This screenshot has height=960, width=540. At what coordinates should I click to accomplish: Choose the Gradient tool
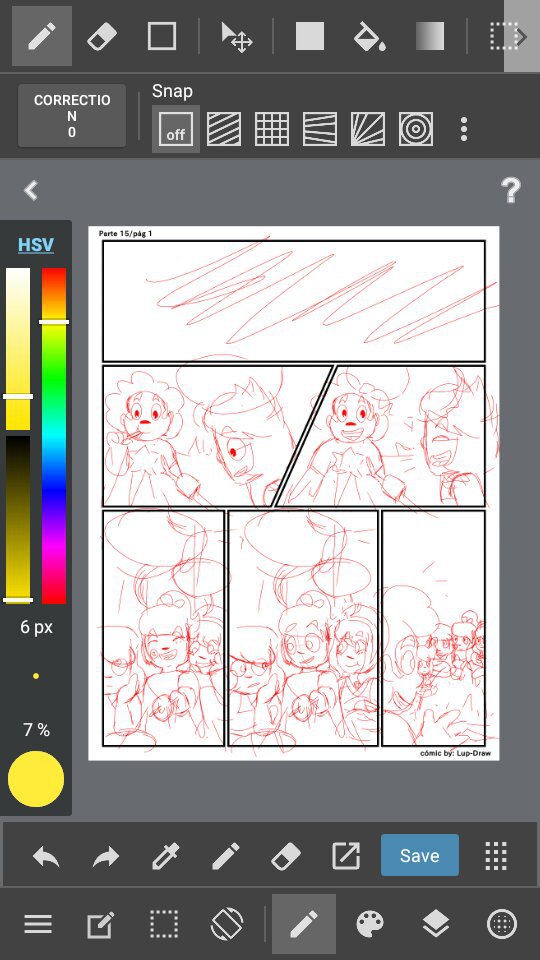430,37
